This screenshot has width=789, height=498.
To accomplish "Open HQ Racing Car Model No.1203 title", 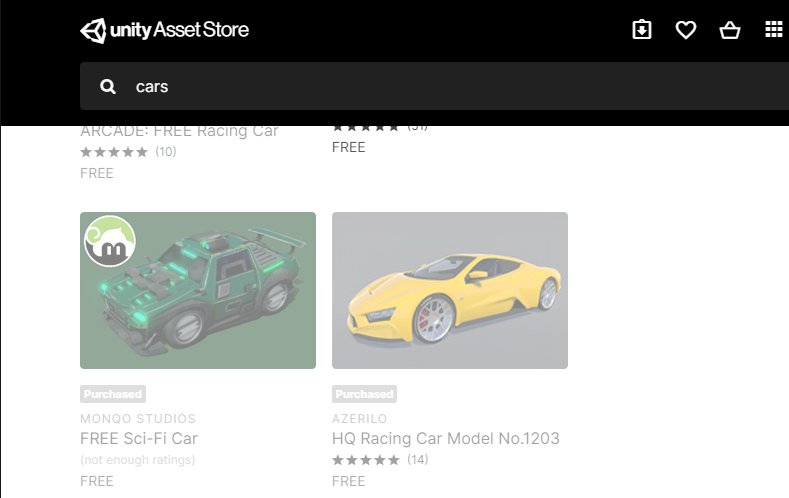I will (x=445, y=438).
